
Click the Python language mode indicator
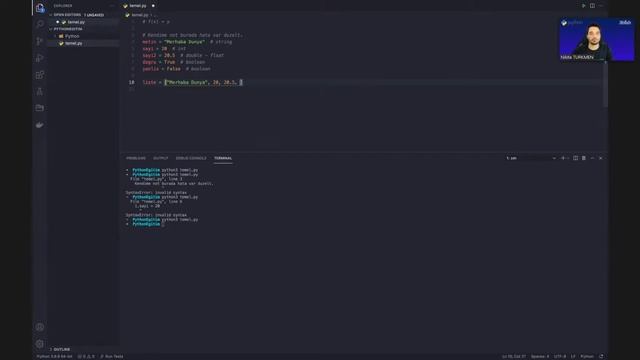(x=587, y=356)
